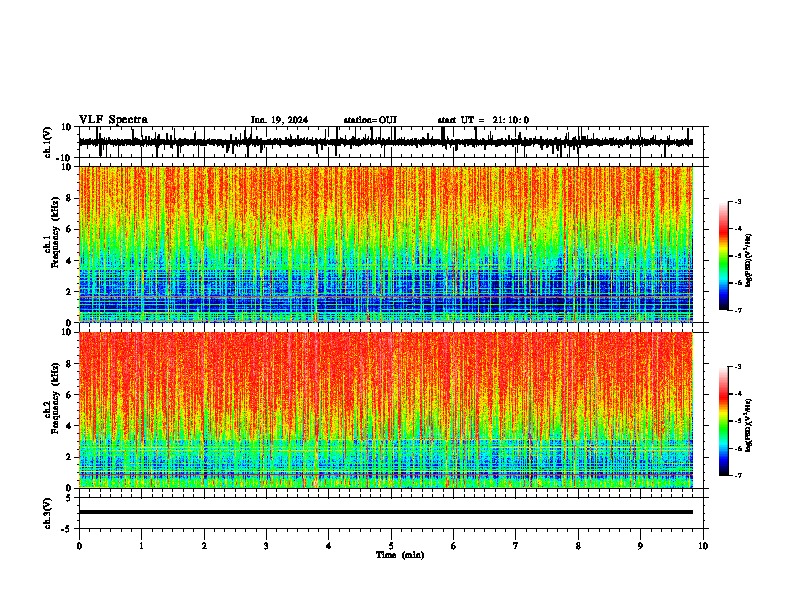Click the ch.3(V) axis label
This screenshot has height=612, width=792.
(48, 514)
